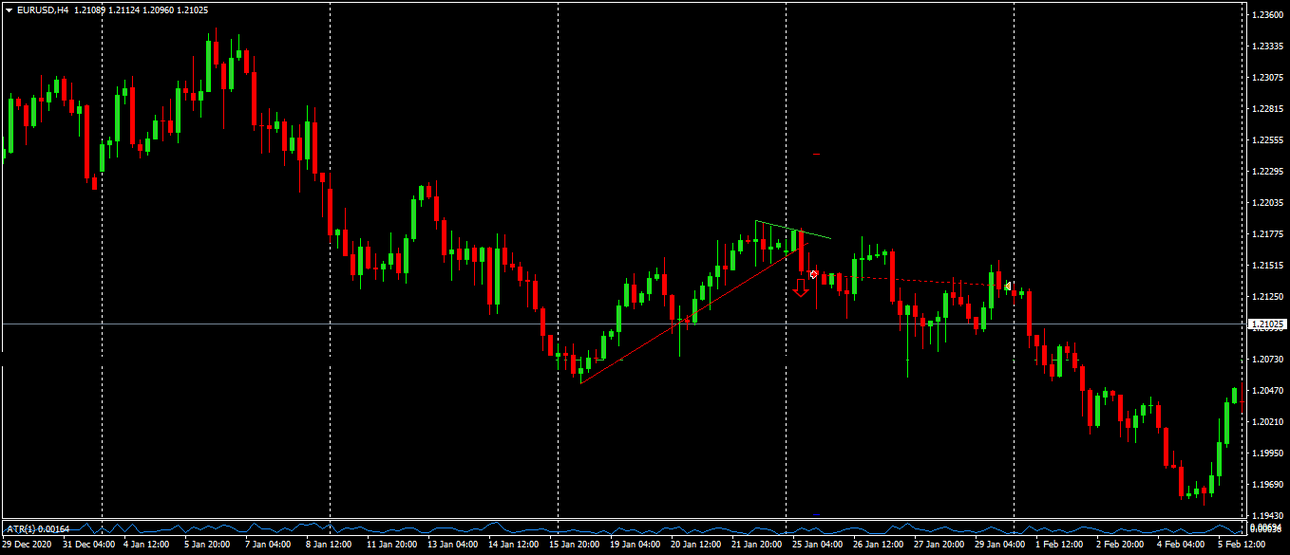Click the 1.23335 price axis label
The width and height of the screenshot is (1290, 555).
tap(1267, 46)
